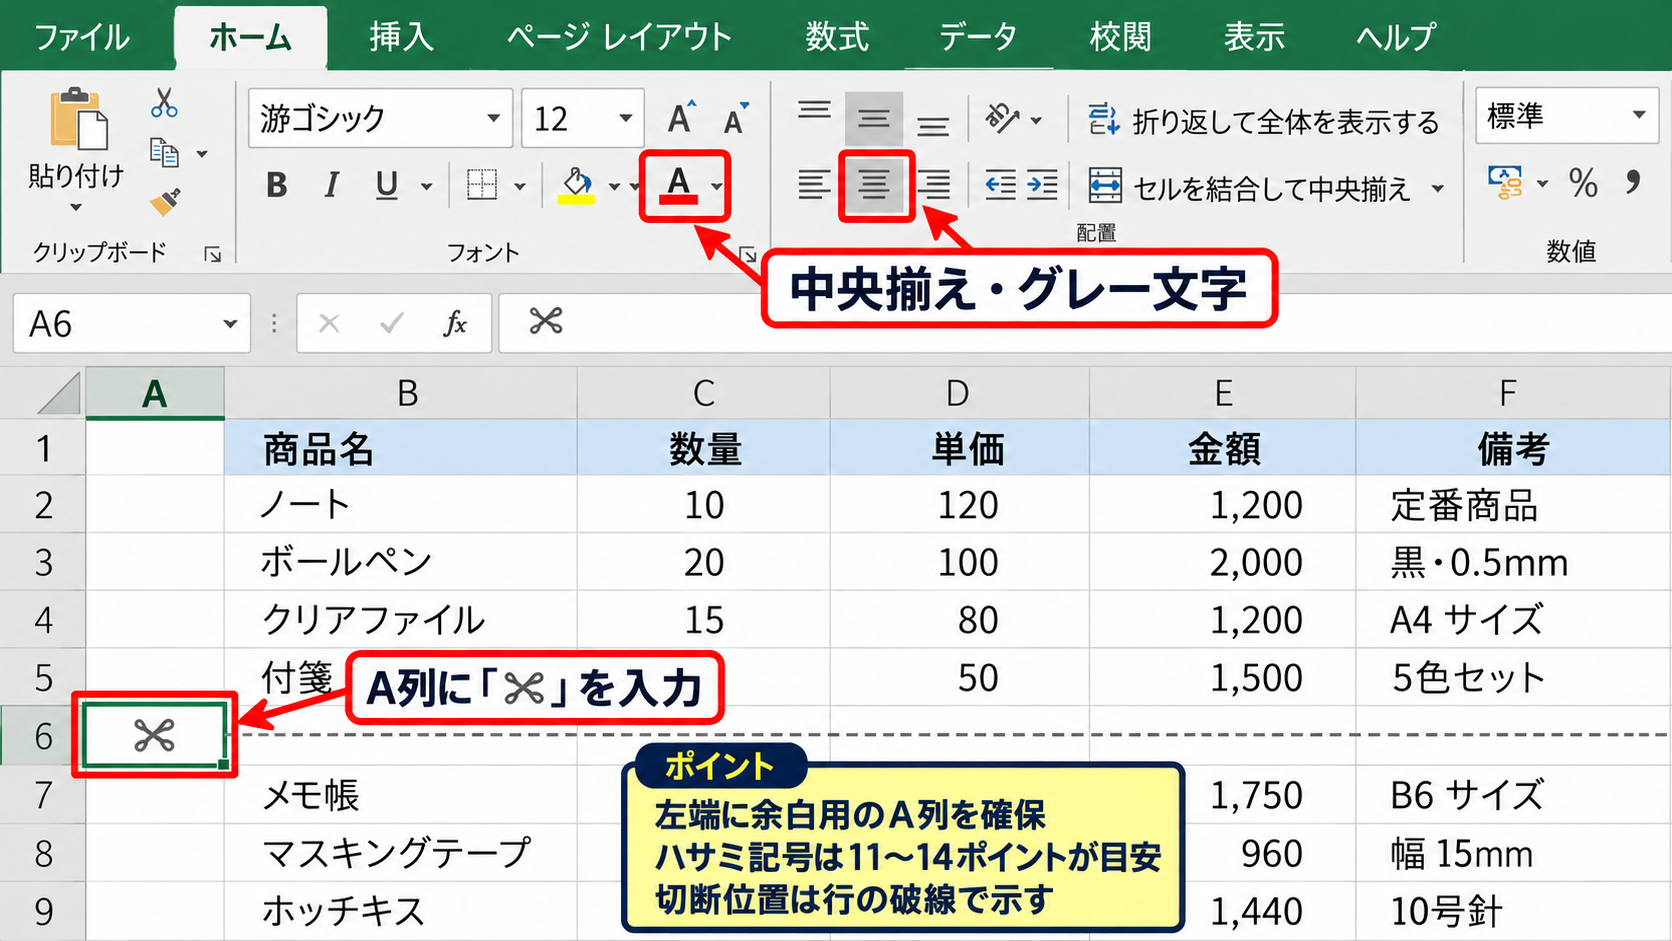Align text left in cell

(814, 185)
